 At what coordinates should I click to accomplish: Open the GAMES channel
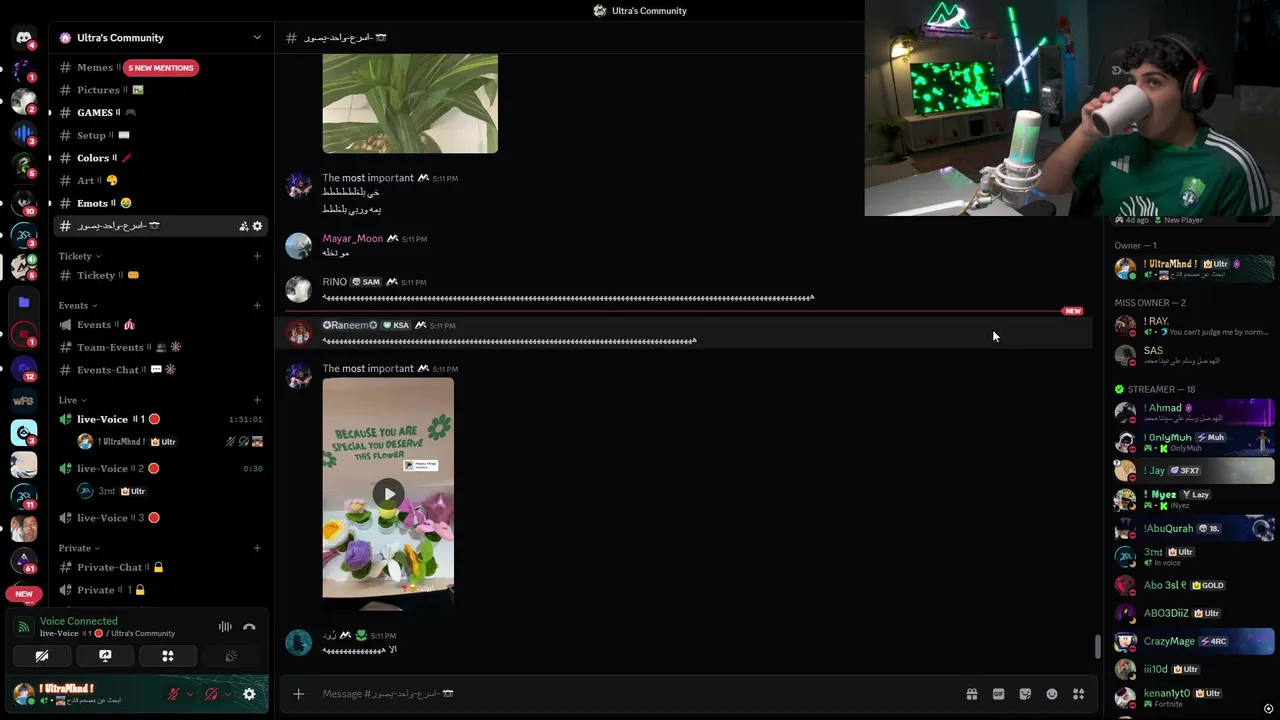(x=161, y=113)
